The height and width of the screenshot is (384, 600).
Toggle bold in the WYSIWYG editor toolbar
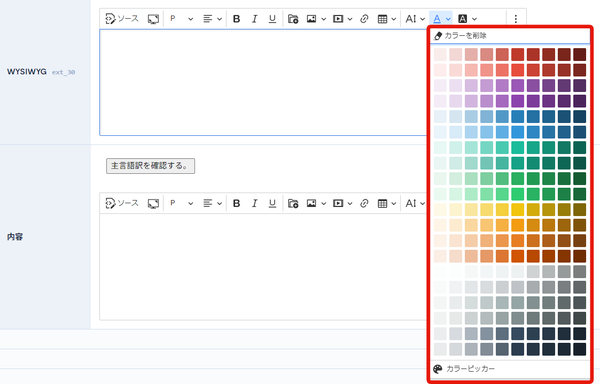[x=236, y=19]
